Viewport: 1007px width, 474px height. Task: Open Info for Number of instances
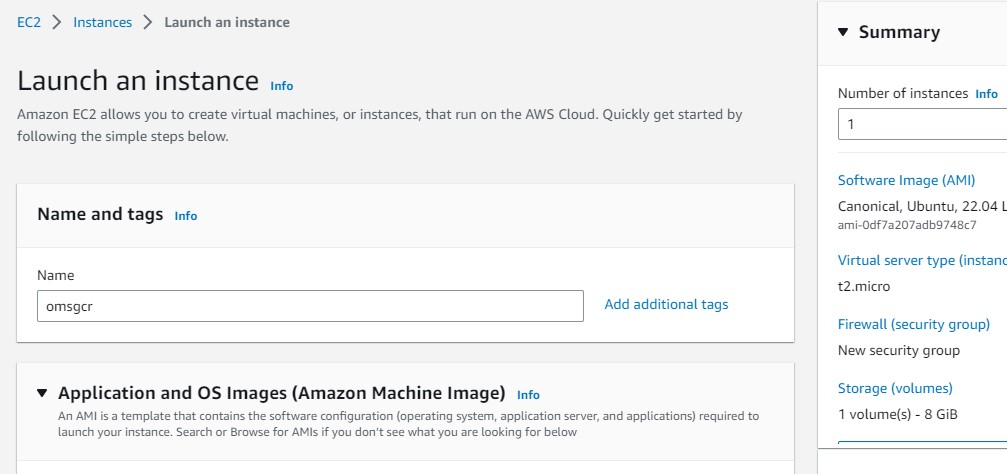pyautogui.click(x=986, y=94)
